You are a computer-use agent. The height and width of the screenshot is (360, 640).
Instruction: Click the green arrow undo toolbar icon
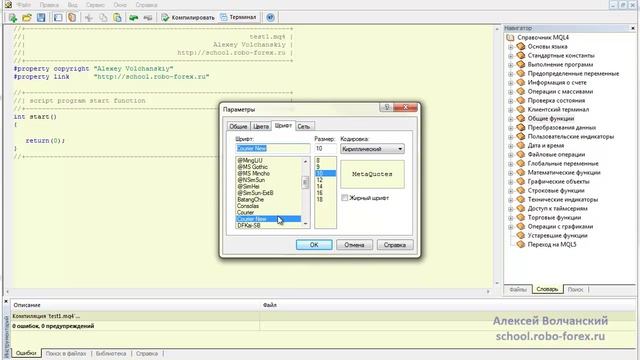133,18
